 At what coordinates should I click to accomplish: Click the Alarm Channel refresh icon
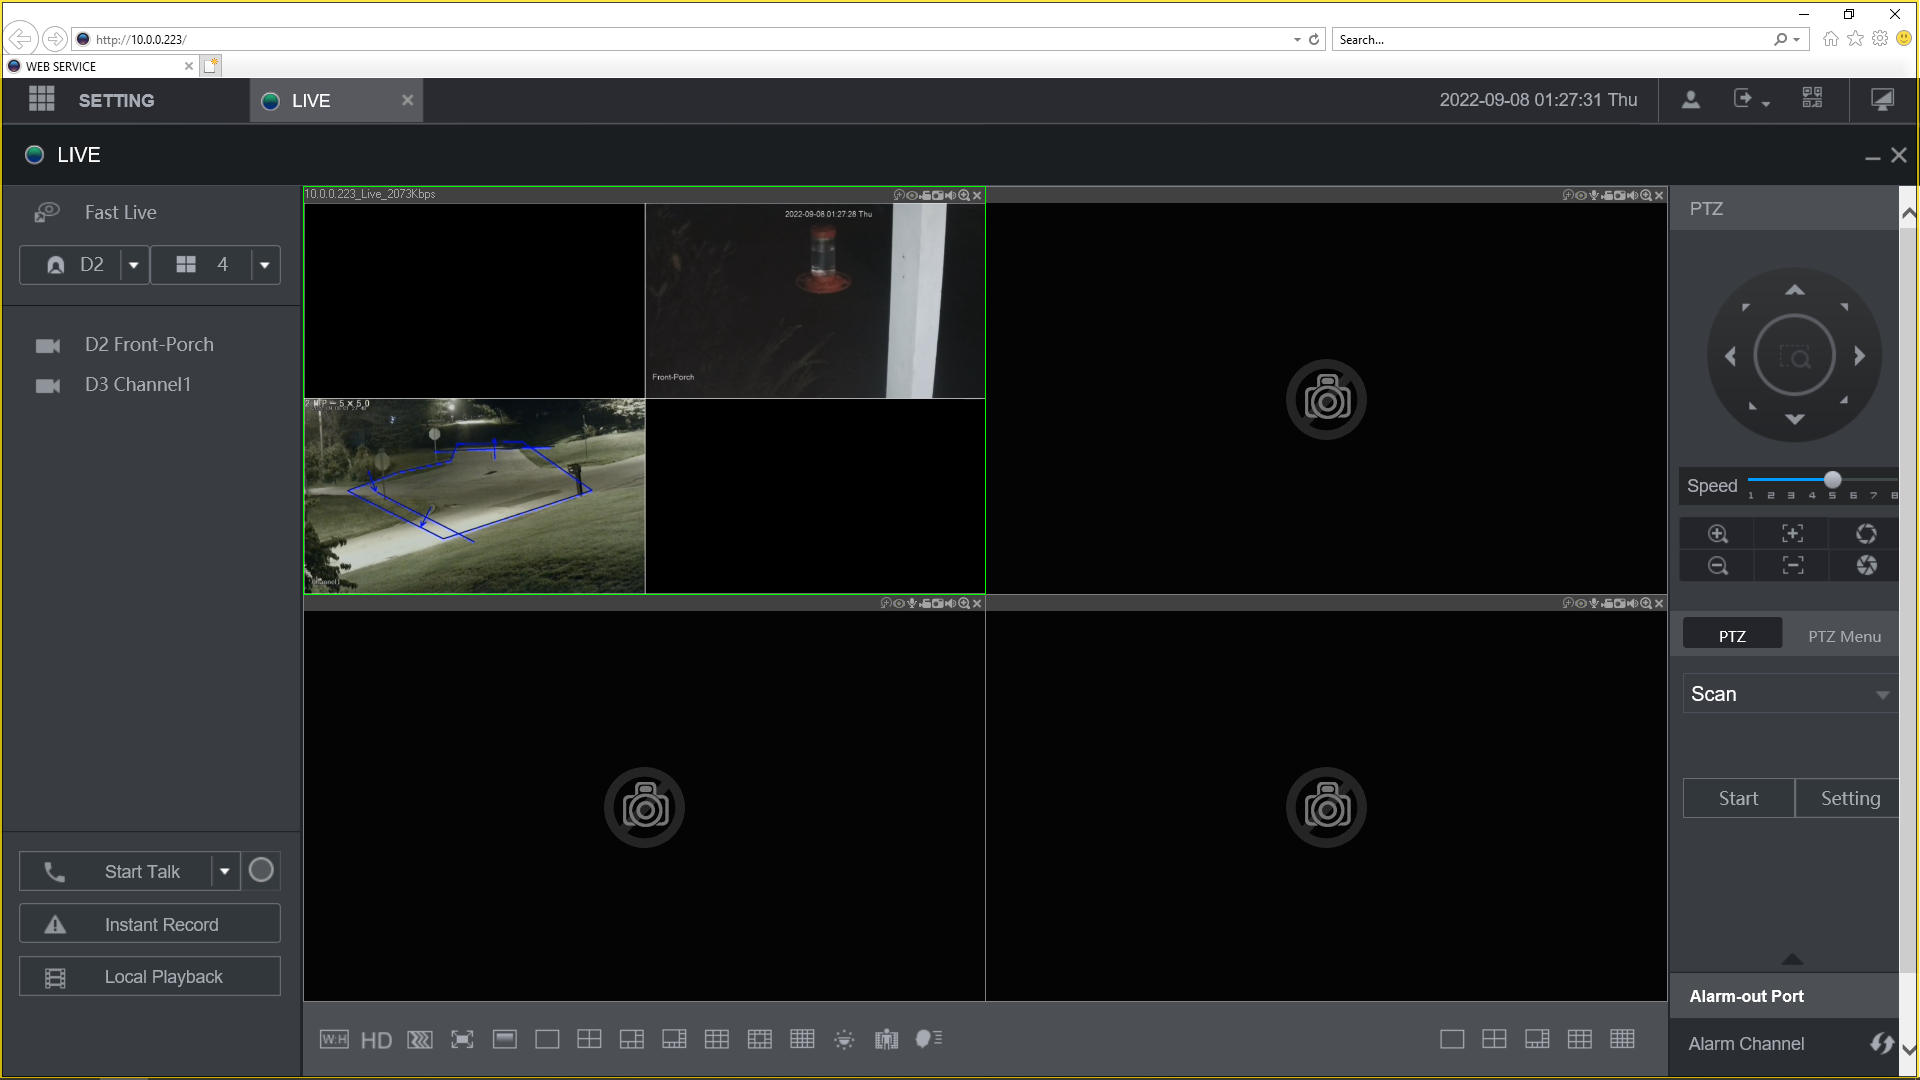[1881, 1043]
